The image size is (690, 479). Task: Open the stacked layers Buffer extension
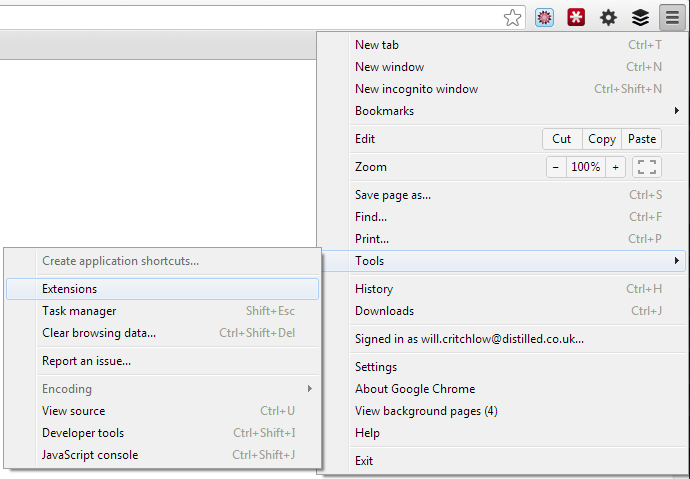[640, 17]
